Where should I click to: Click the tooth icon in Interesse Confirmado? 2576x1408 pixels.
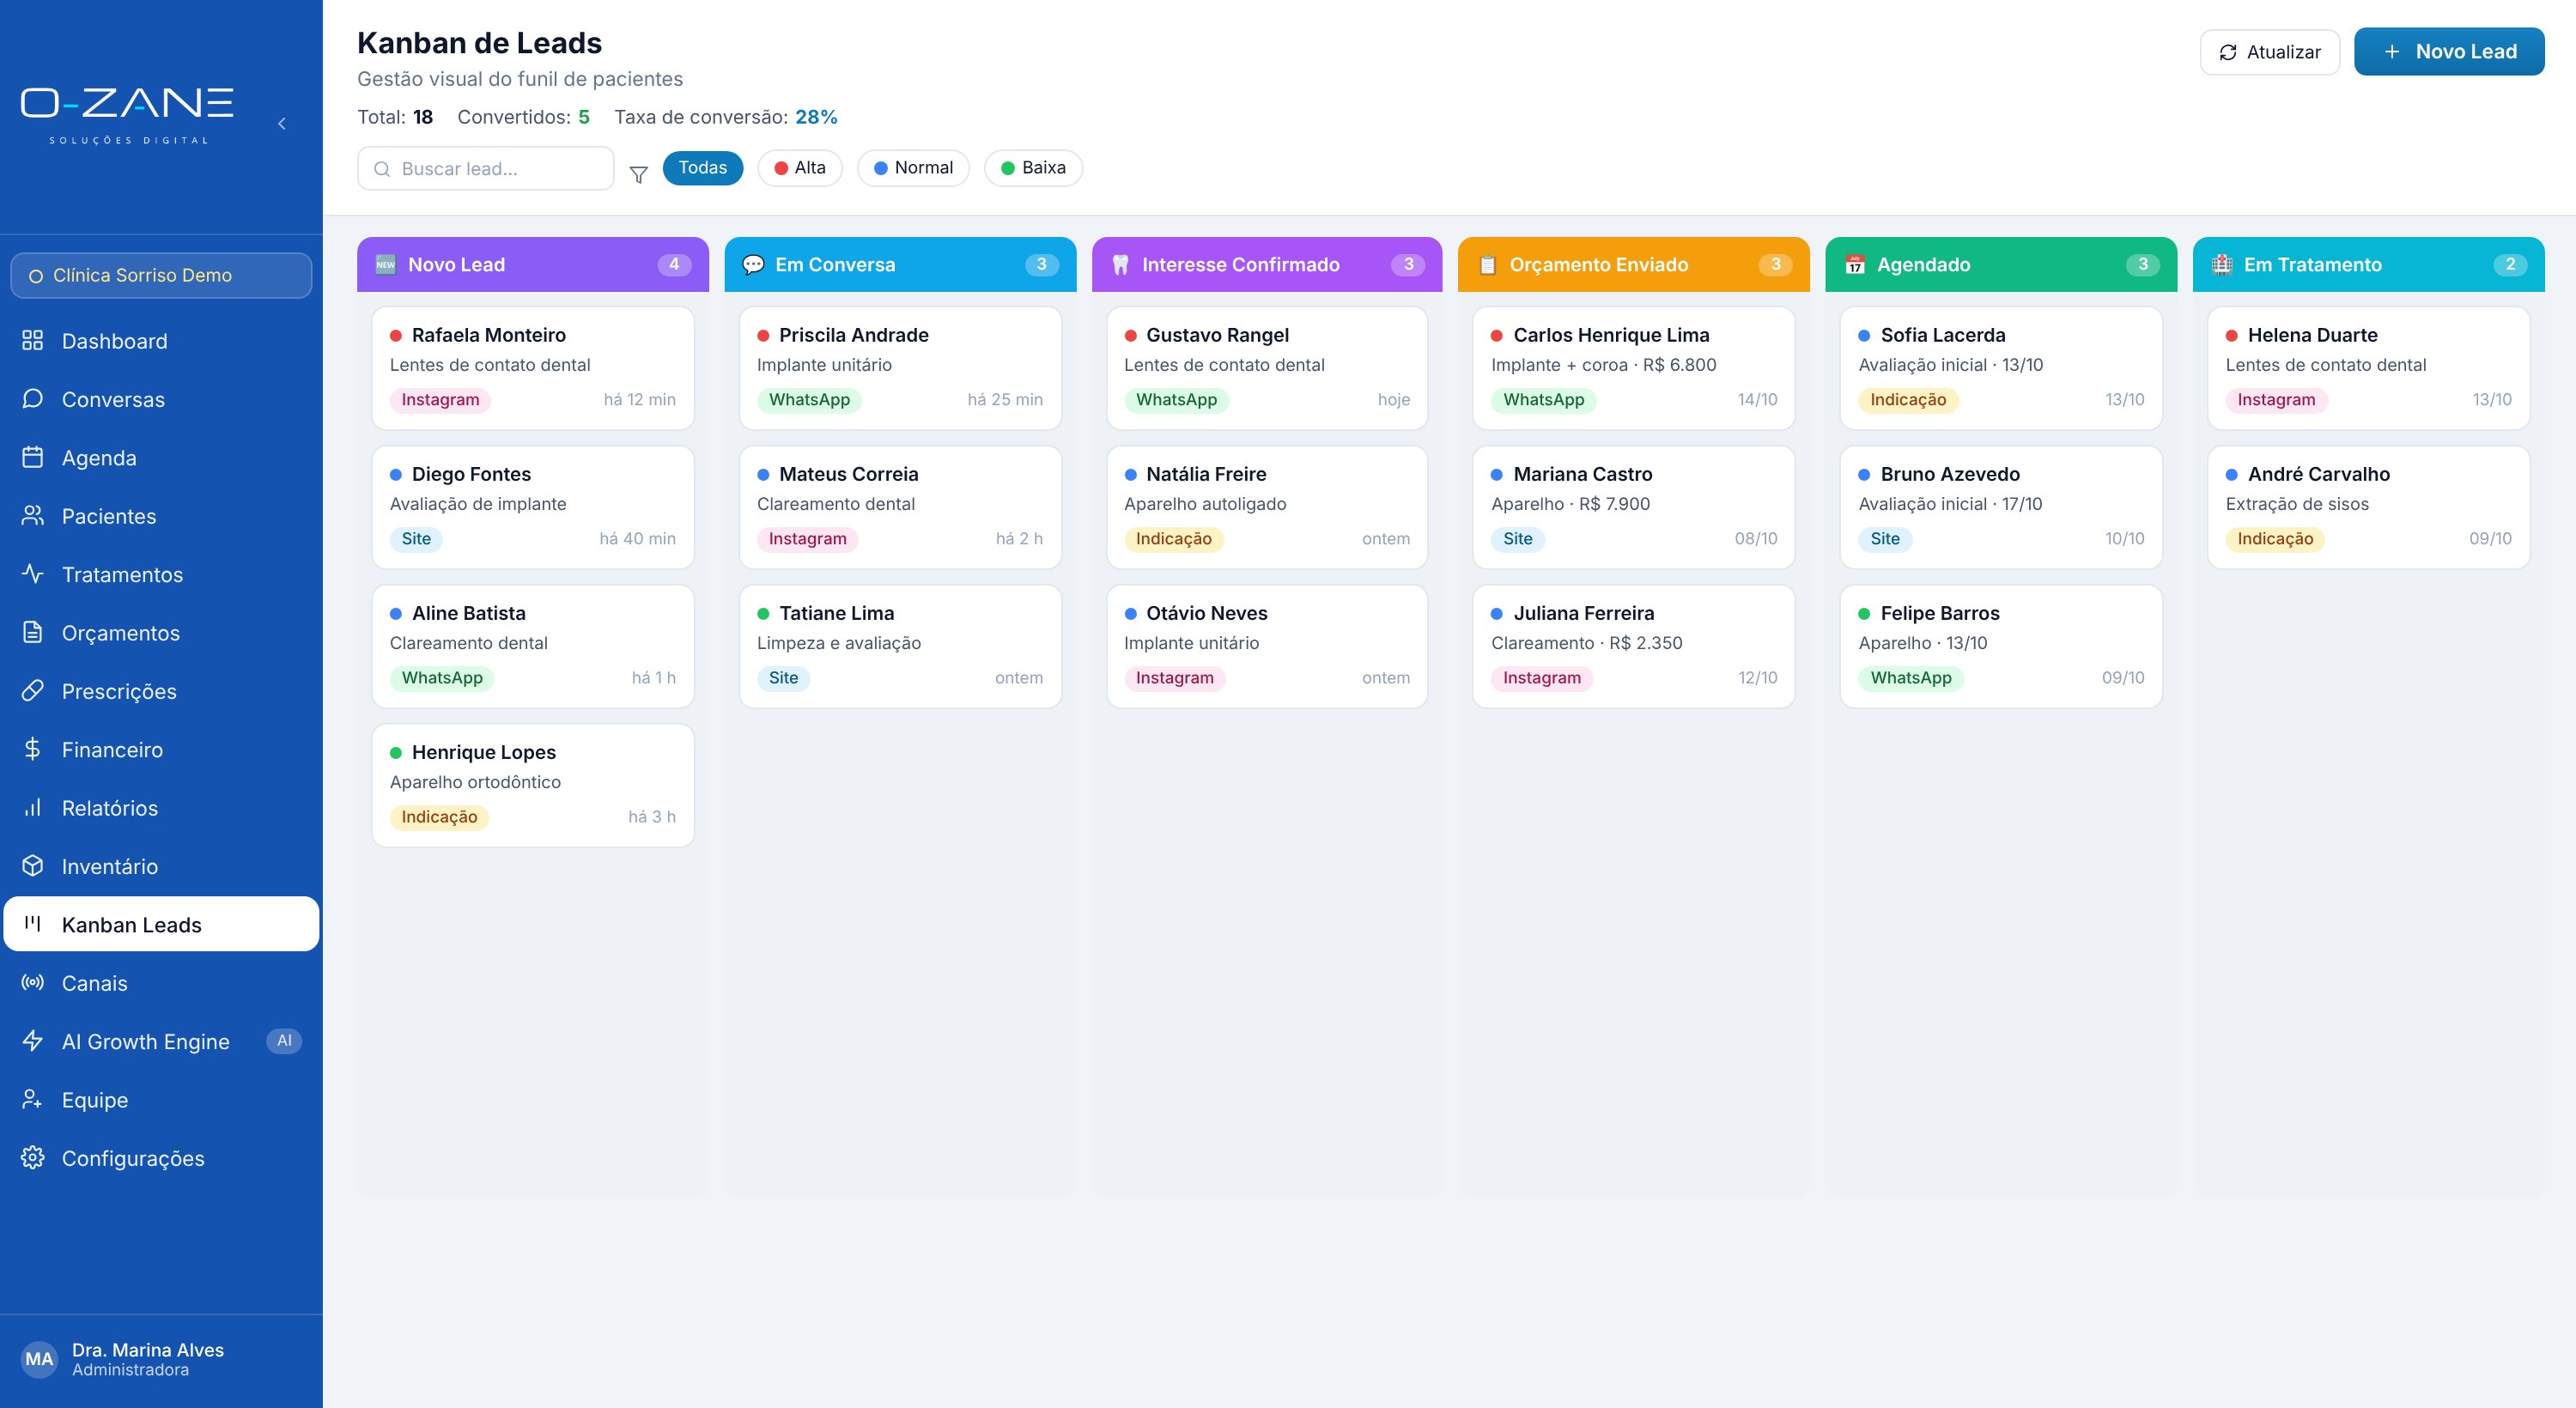(x=1120, y=264)
